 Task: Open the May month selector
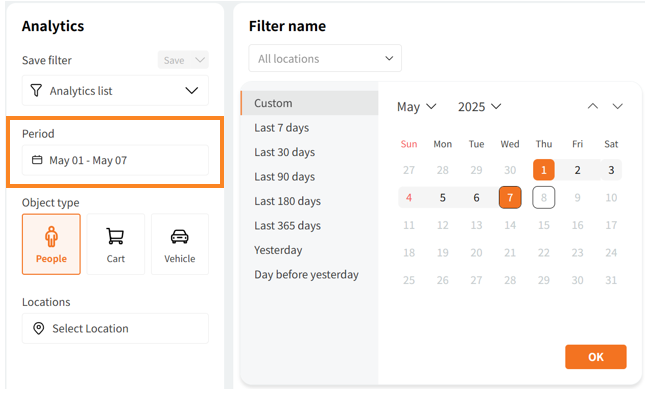417,107
